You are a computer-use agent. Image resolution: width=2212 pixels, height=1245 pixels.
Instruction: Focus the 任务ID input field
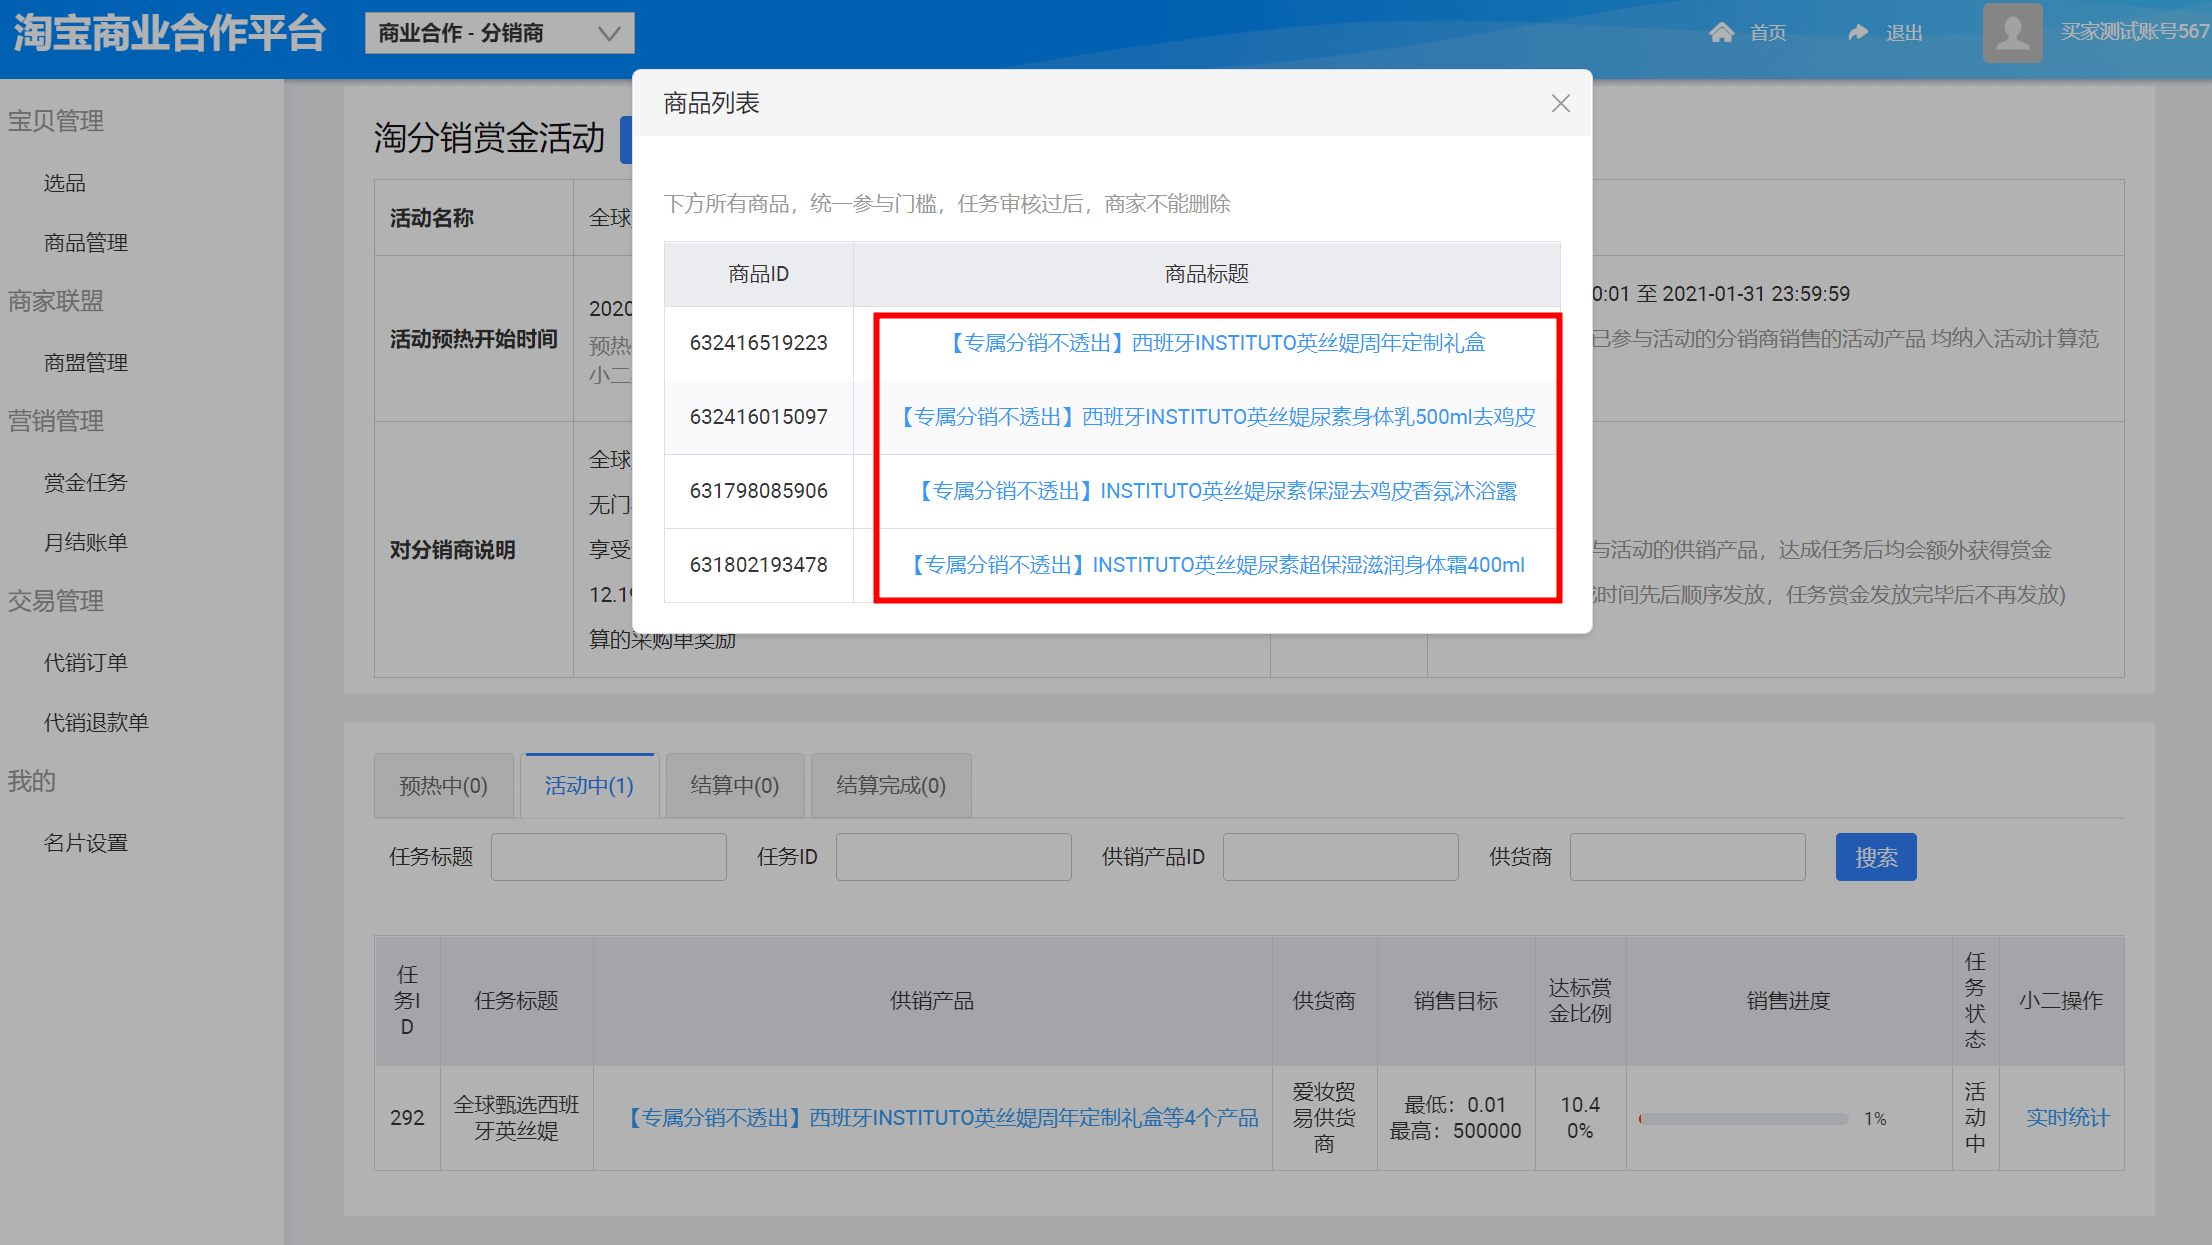[x=954, y=857]
